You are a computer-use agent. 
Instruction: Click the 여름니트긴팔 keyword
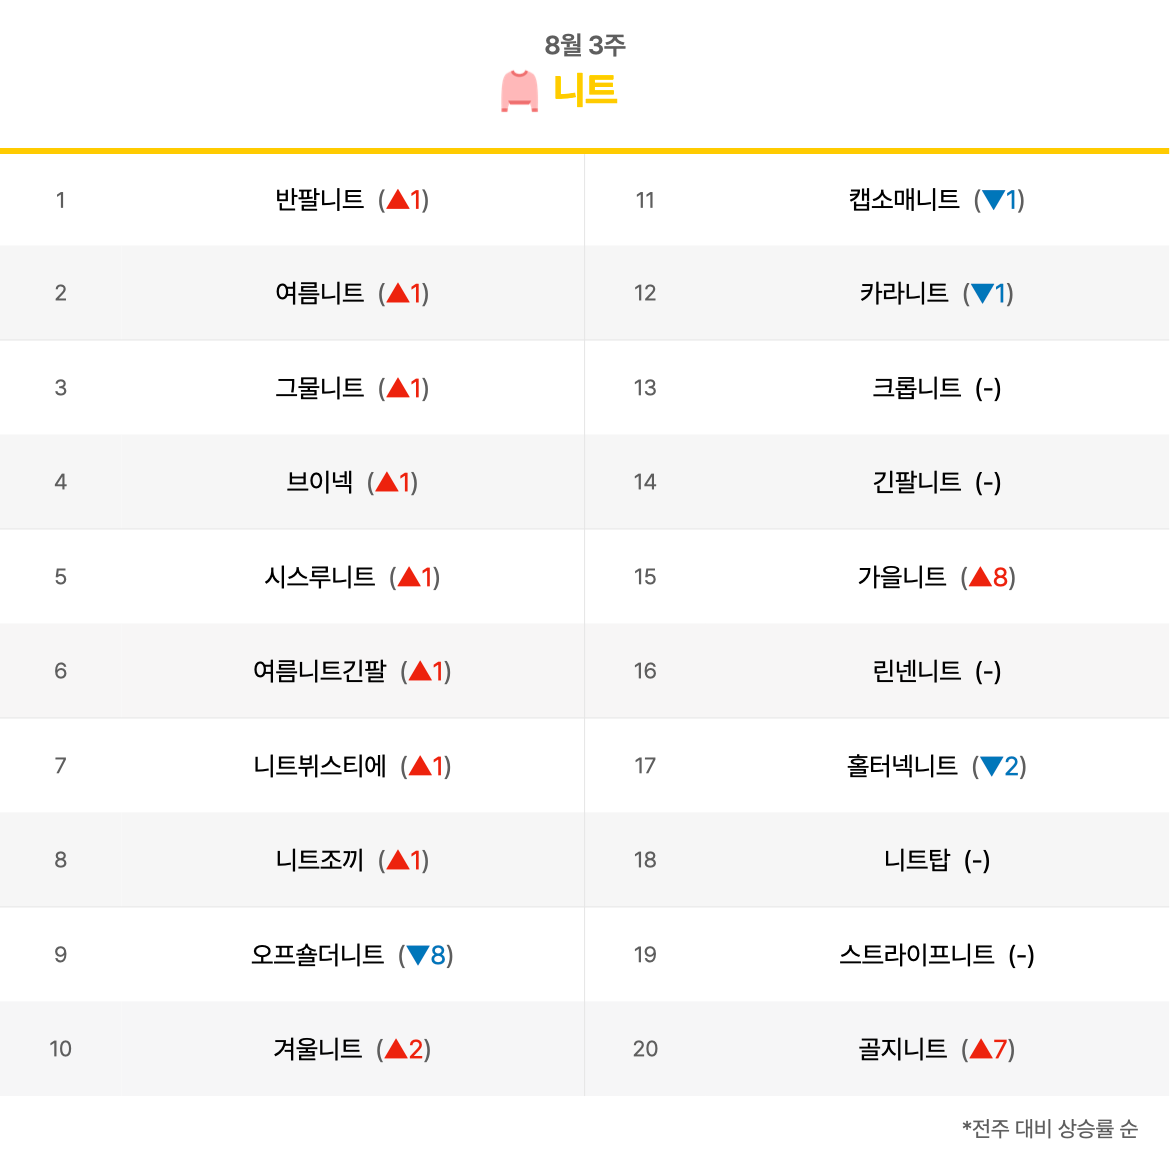click(319, 671)
